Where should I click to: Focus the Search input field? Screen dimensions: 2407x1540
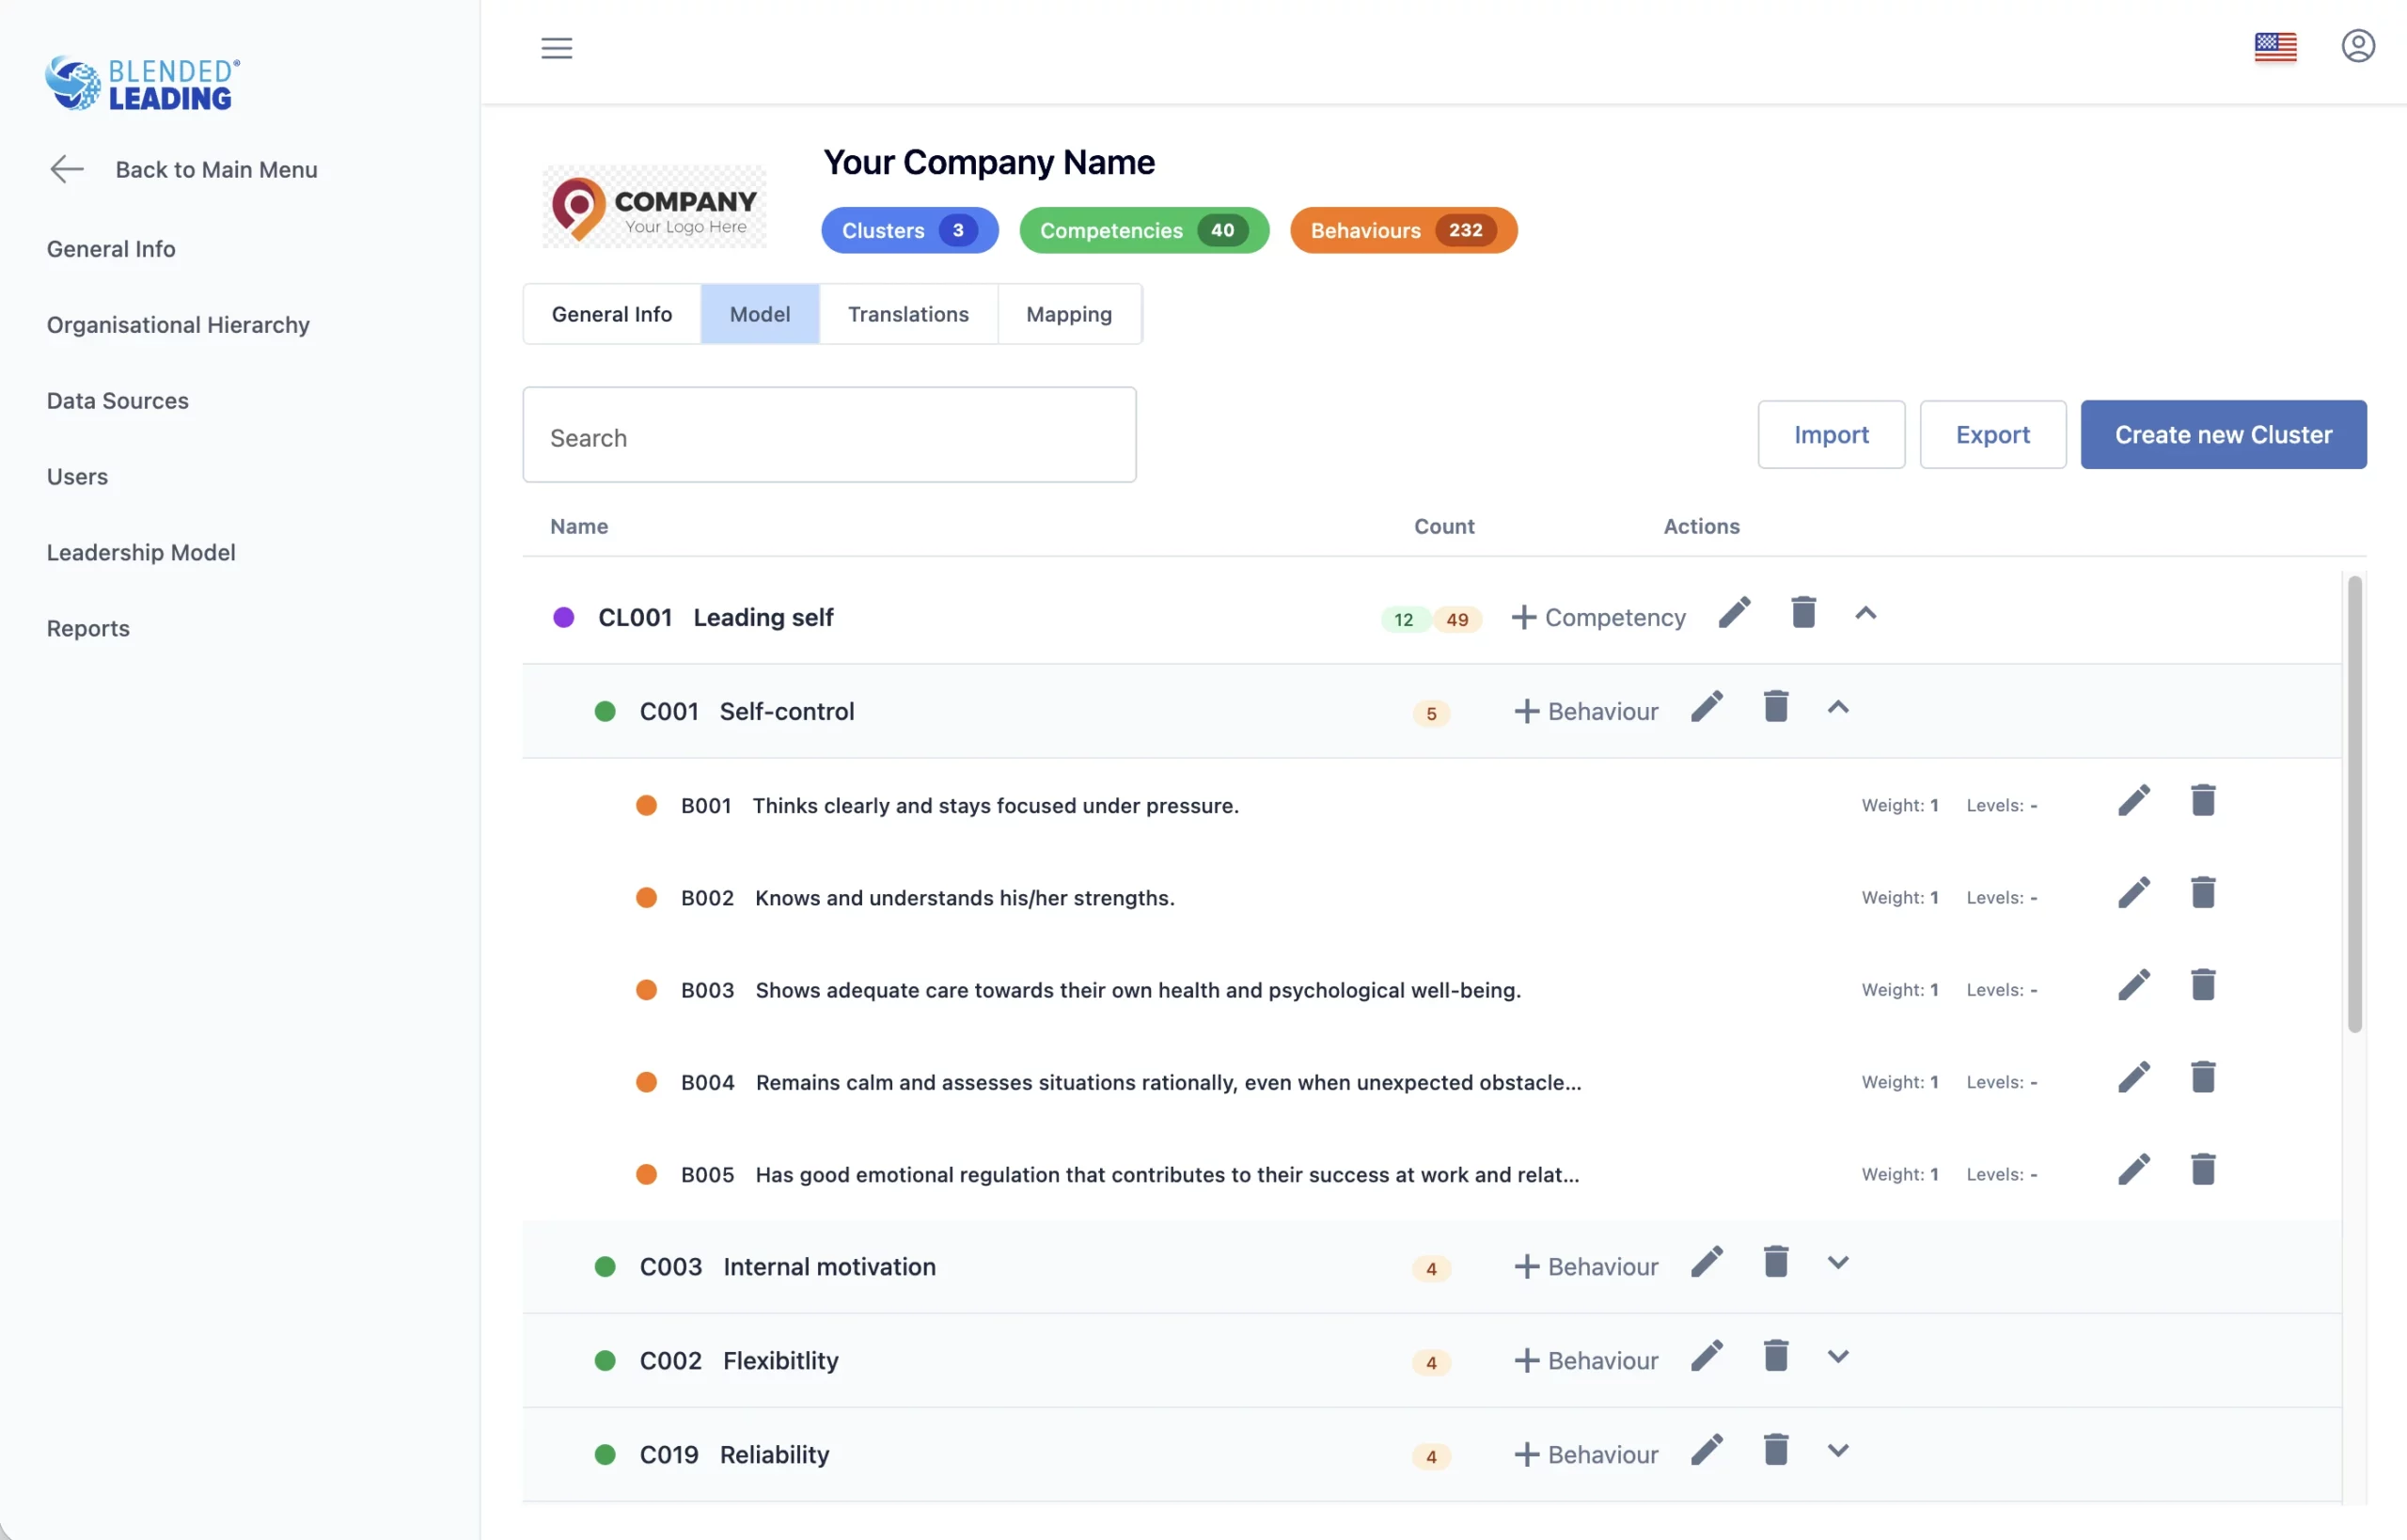[x=828, y=436]
